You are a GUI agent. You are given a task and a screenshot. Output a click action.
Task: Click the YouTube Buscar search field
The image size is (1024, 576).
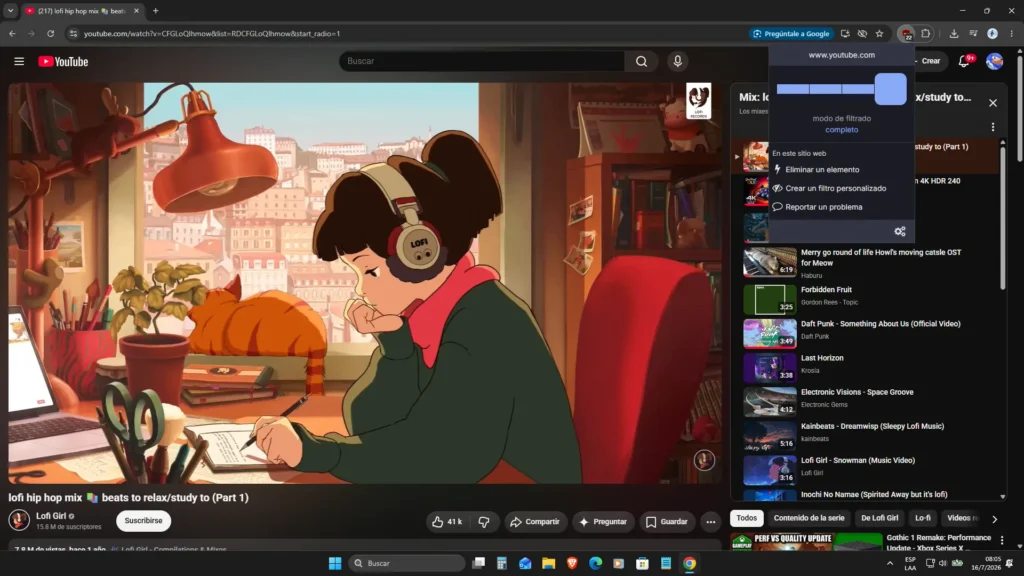tap(482, 61)
